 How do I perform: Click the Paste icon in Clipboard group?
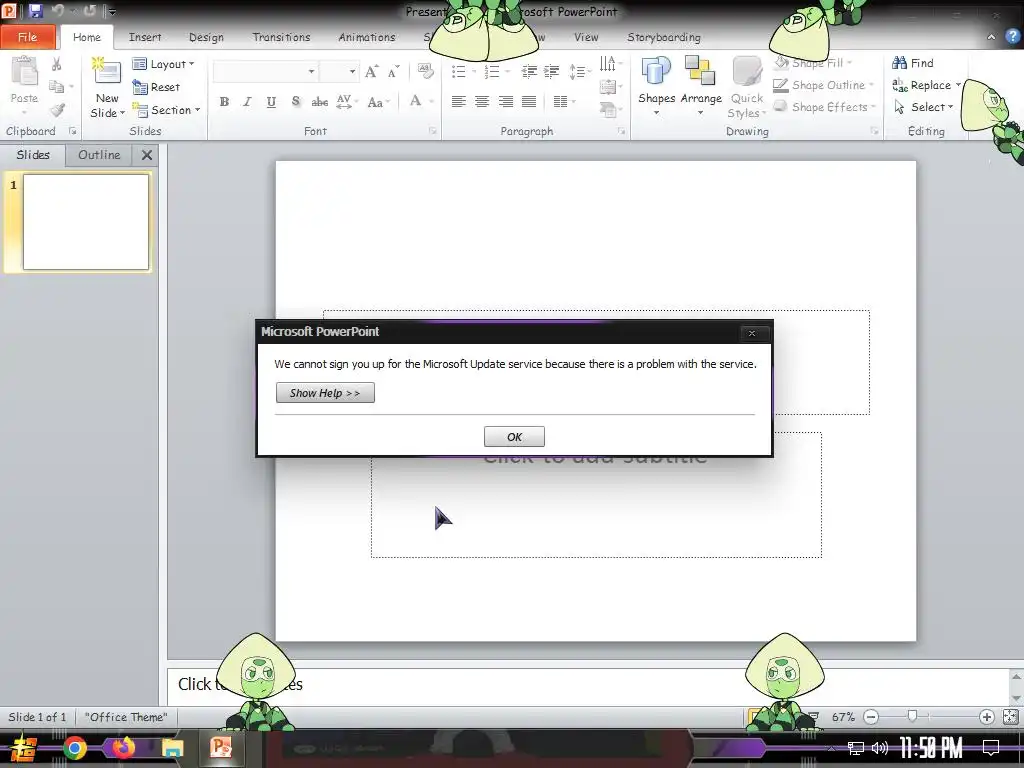pos(24,72)
